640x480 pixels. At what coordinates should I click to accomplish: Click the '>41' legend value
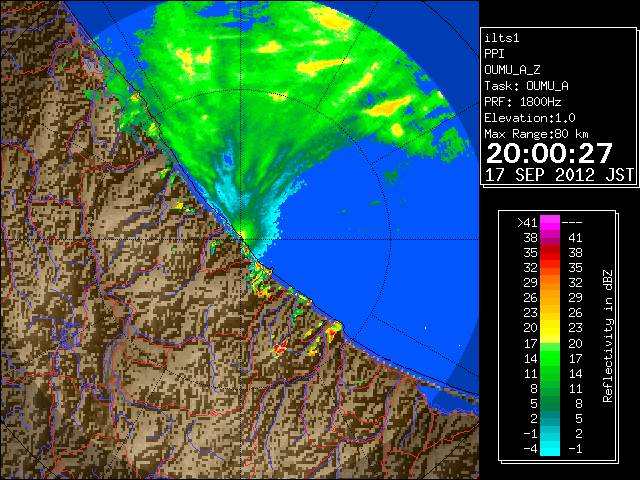[x=527, y=223]
